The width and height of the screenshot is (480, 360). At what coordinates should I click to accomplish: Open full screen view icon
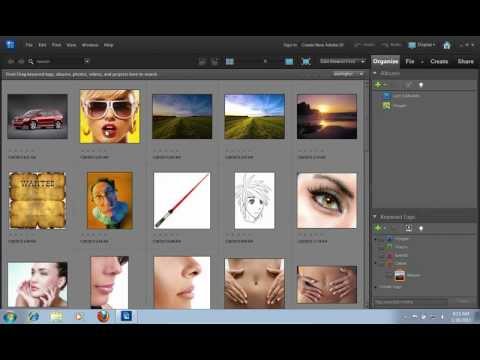(x=306, y=61)
